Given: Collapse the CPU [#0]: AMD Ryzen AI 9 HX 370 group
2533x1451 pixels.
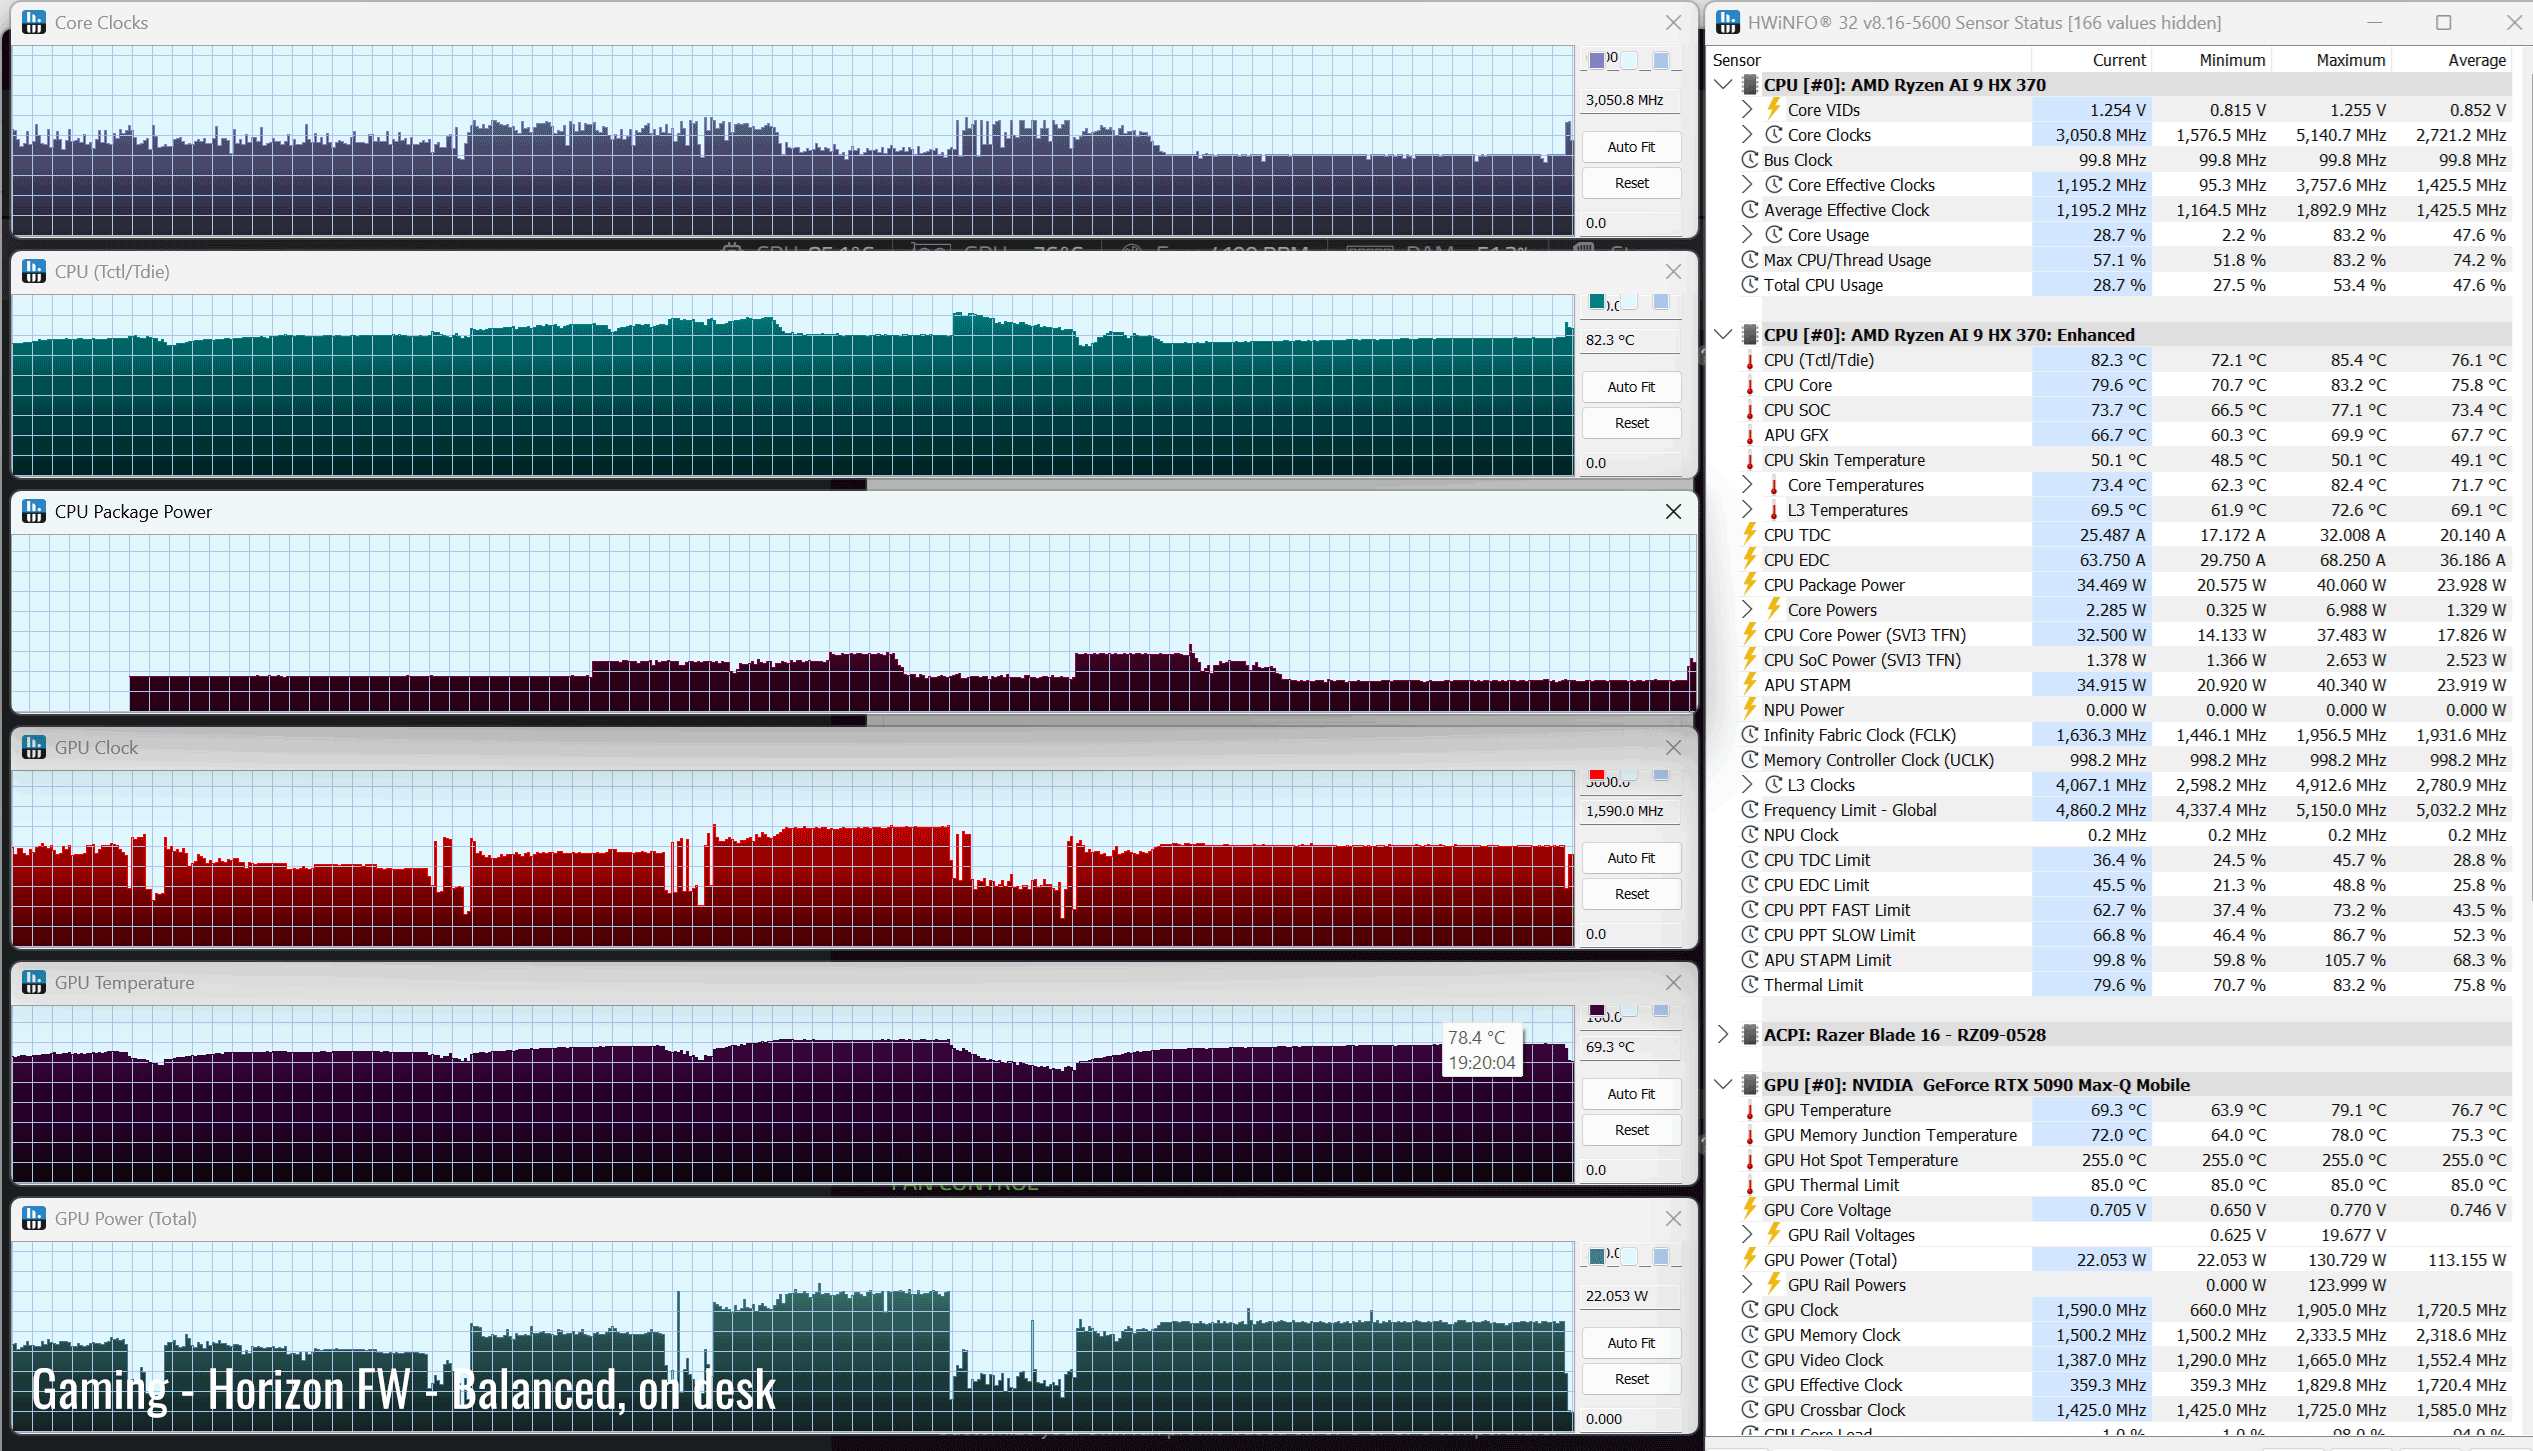Looking at the screenshot, I should pyautogui.click(x=1723, y=85).
